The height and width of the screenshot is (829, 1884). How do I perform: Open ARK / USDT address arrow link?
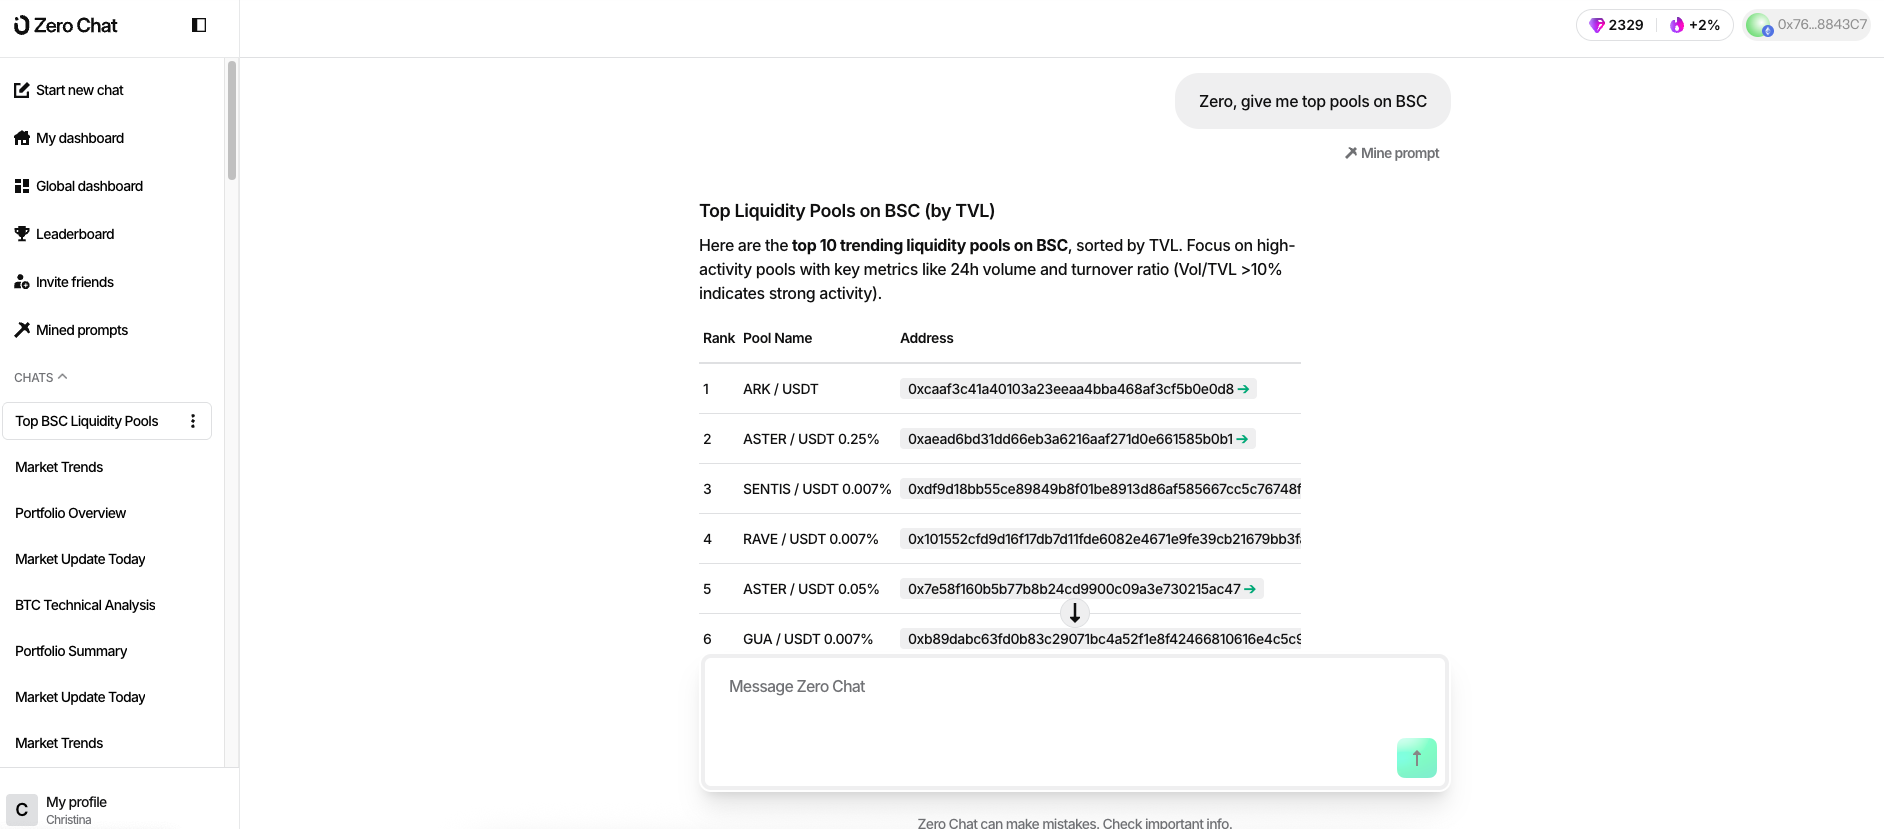point(1244,389)
